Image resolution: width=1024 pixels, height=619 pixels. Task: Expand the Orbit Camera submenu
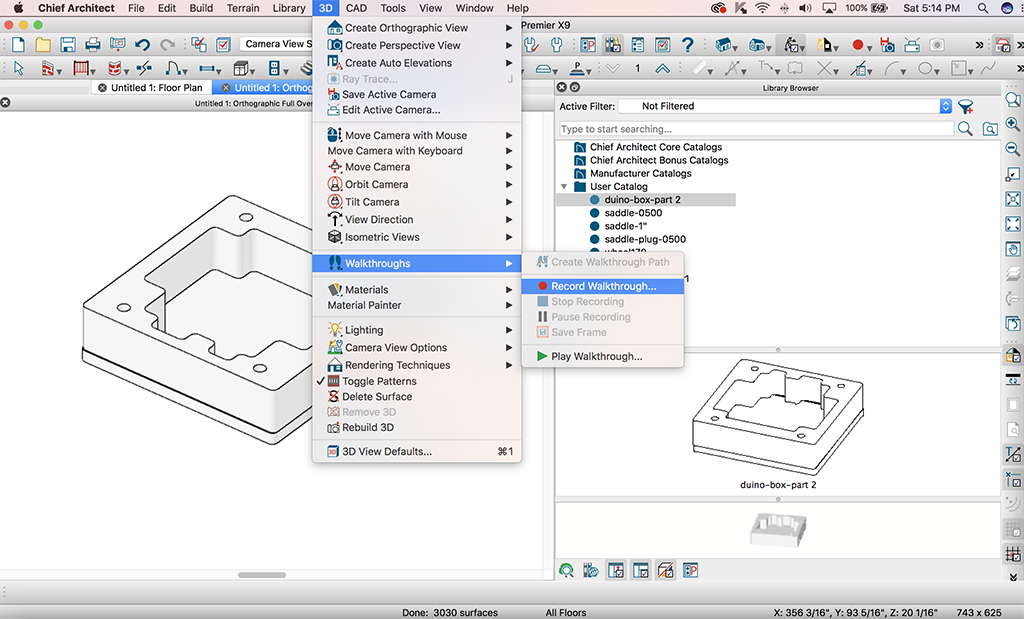(417, 184)
